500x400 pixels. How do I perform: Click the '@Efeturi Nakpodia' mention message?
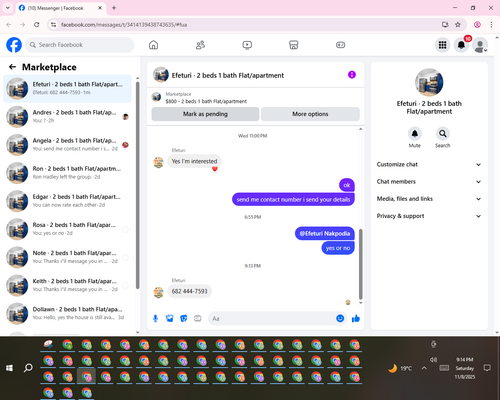325,234
